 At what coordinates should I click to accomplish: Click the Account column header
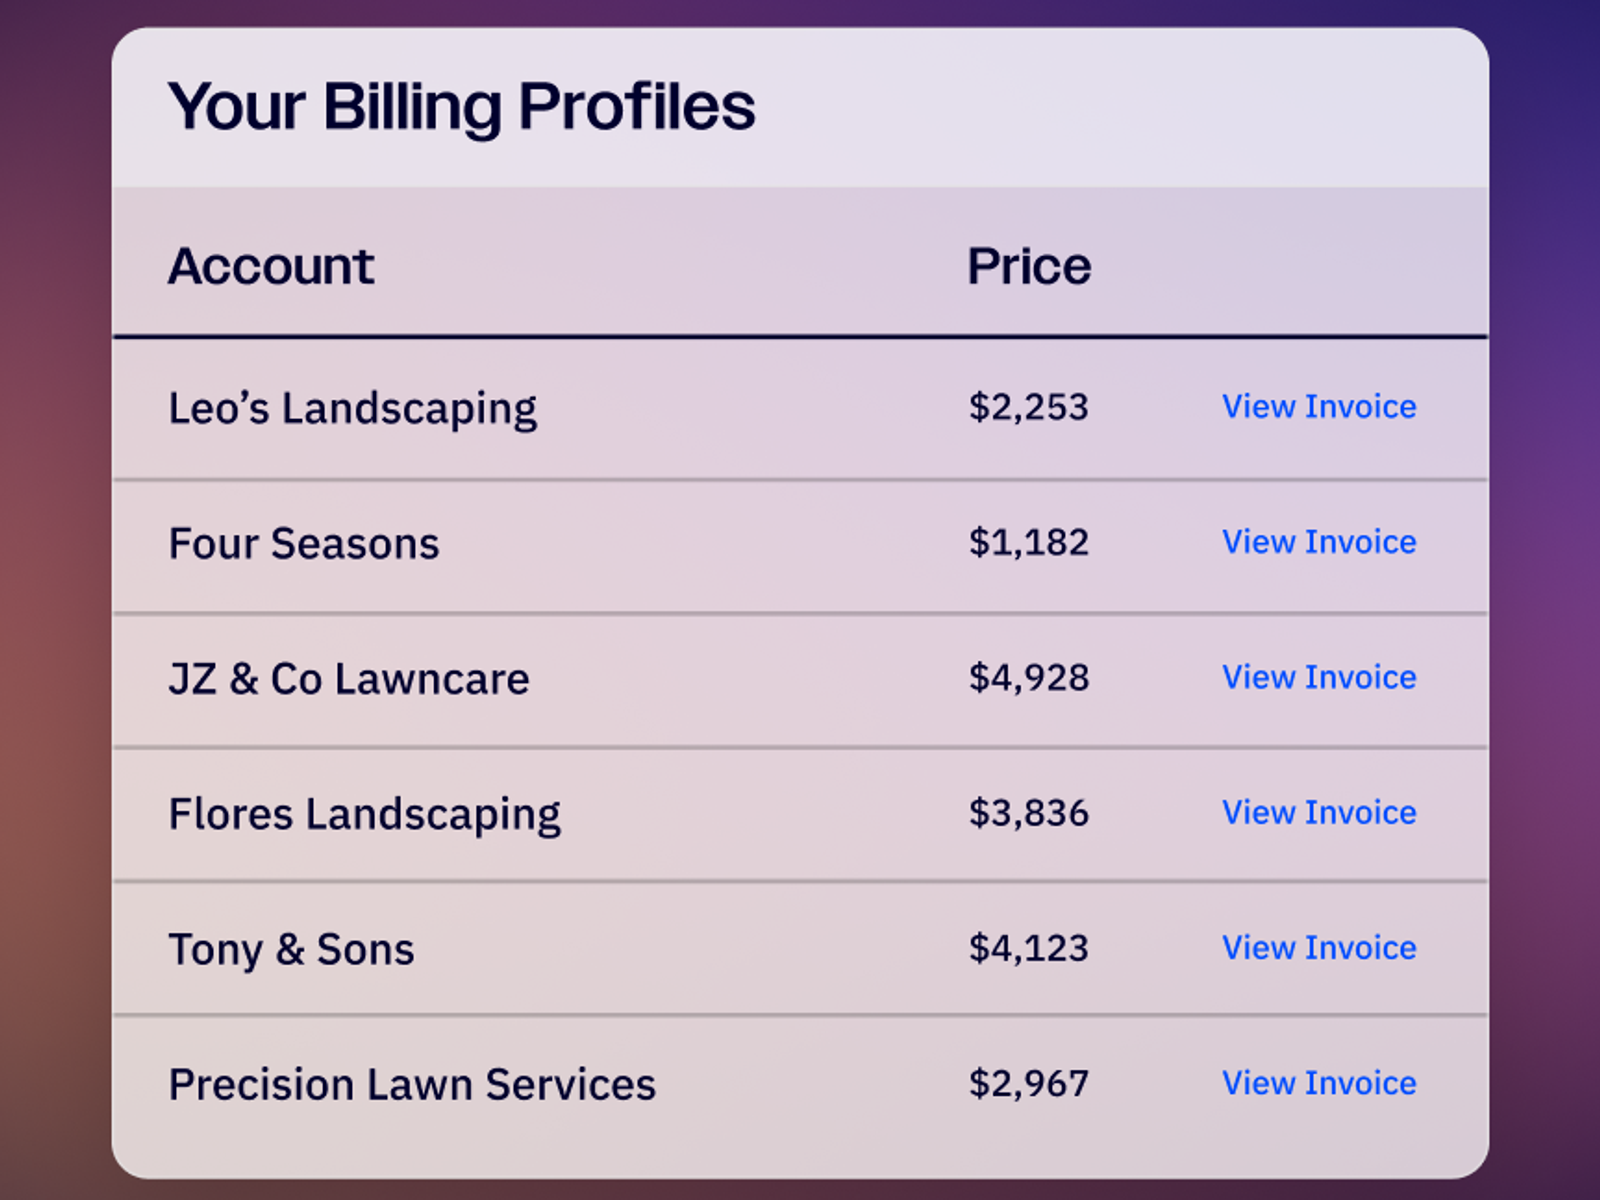pos(270,266)
